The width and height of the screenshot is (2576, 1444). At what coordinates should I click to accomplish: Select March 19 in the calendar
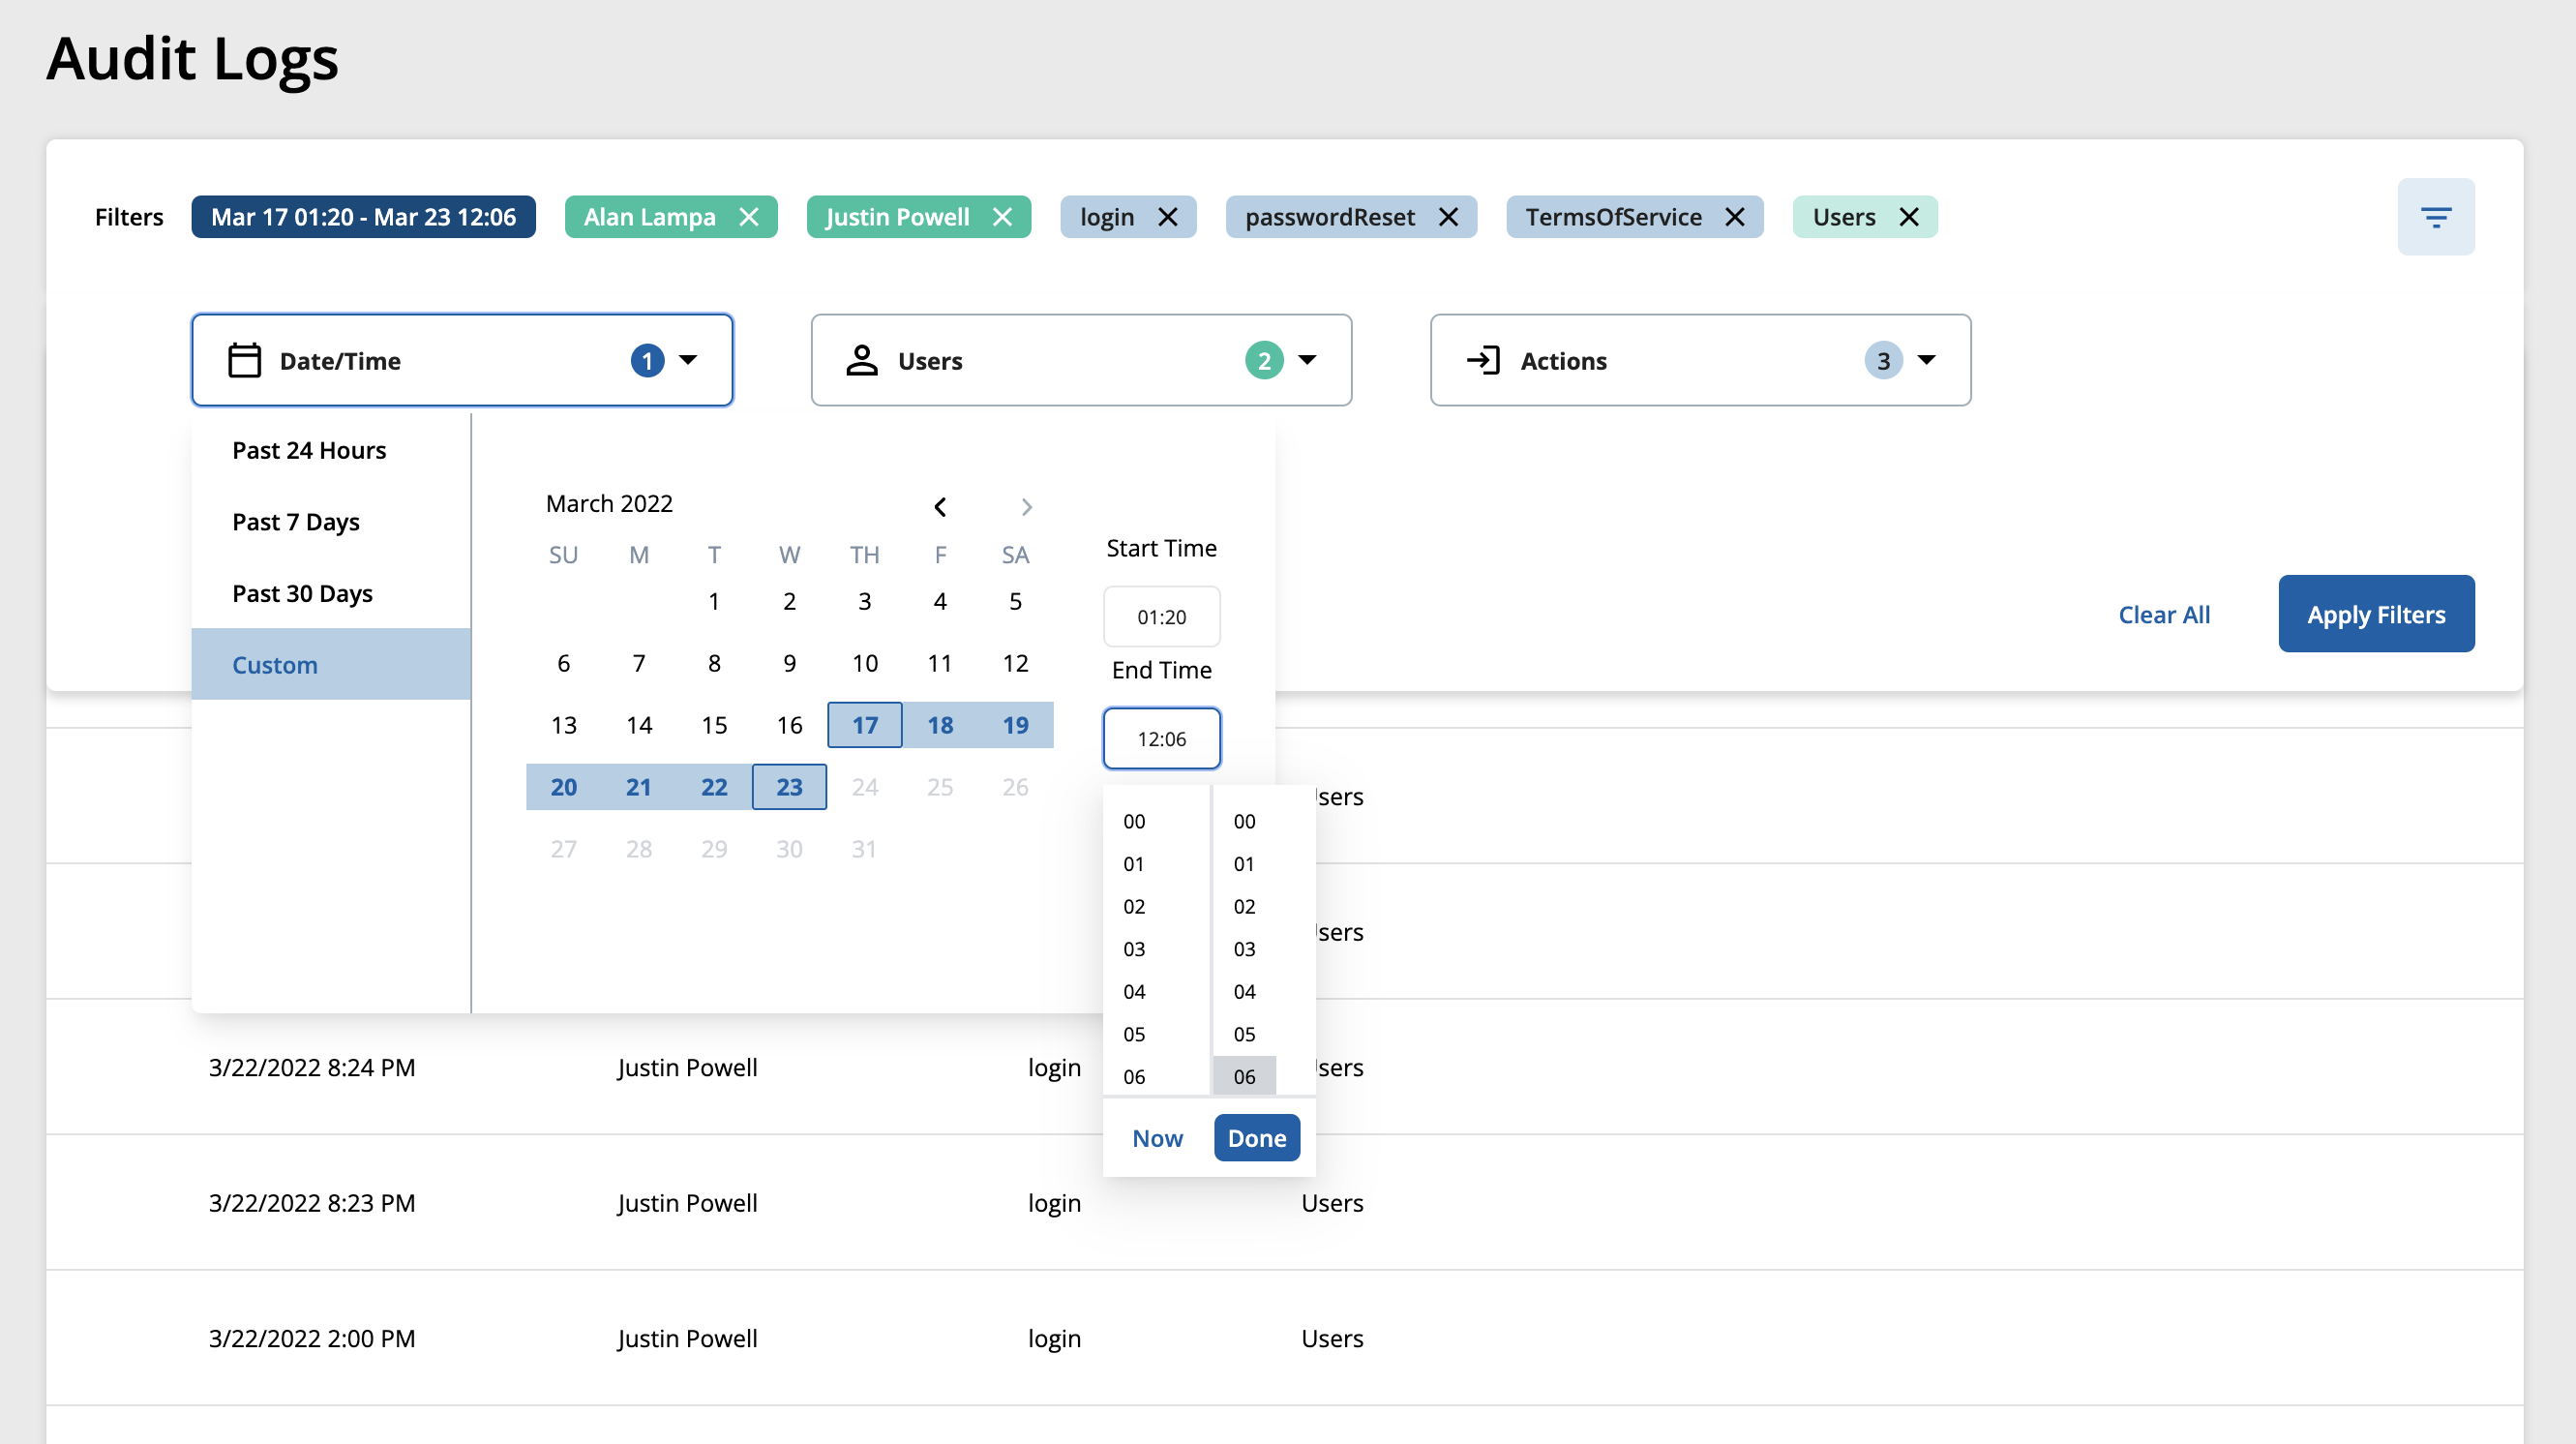pos(1015,725)
